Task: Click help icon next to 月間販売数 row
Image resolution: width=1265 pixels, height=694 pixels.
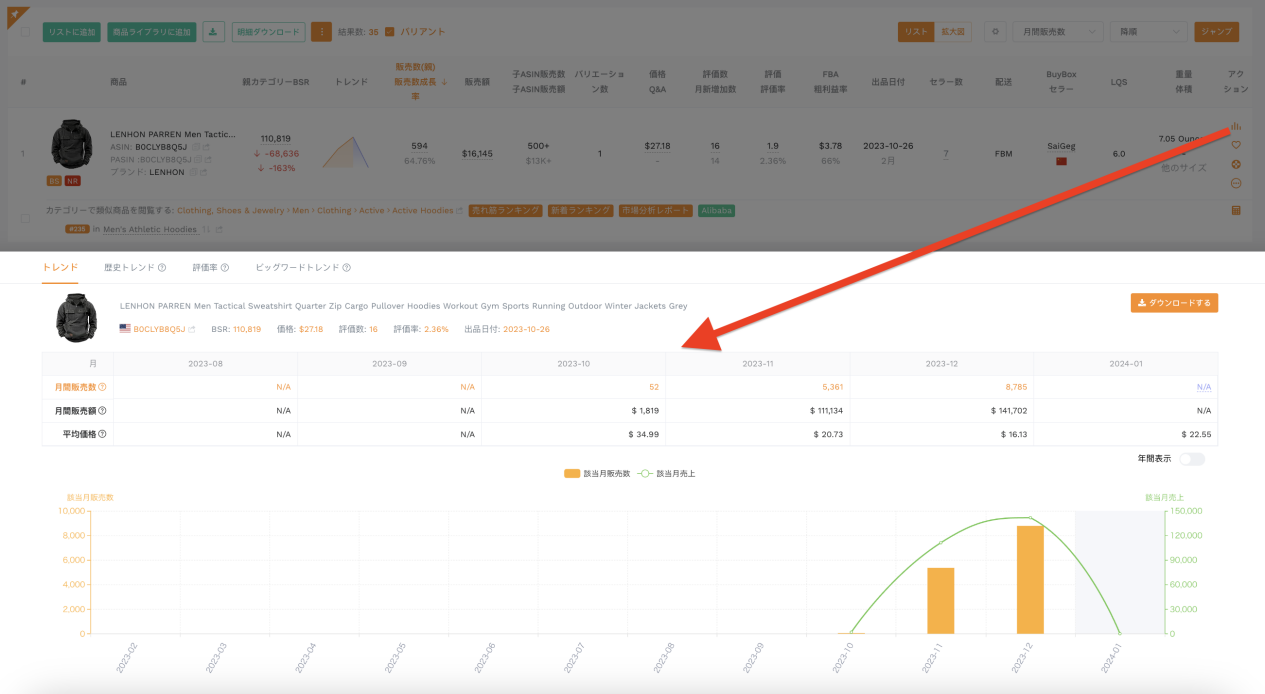Action: point(102,387)
